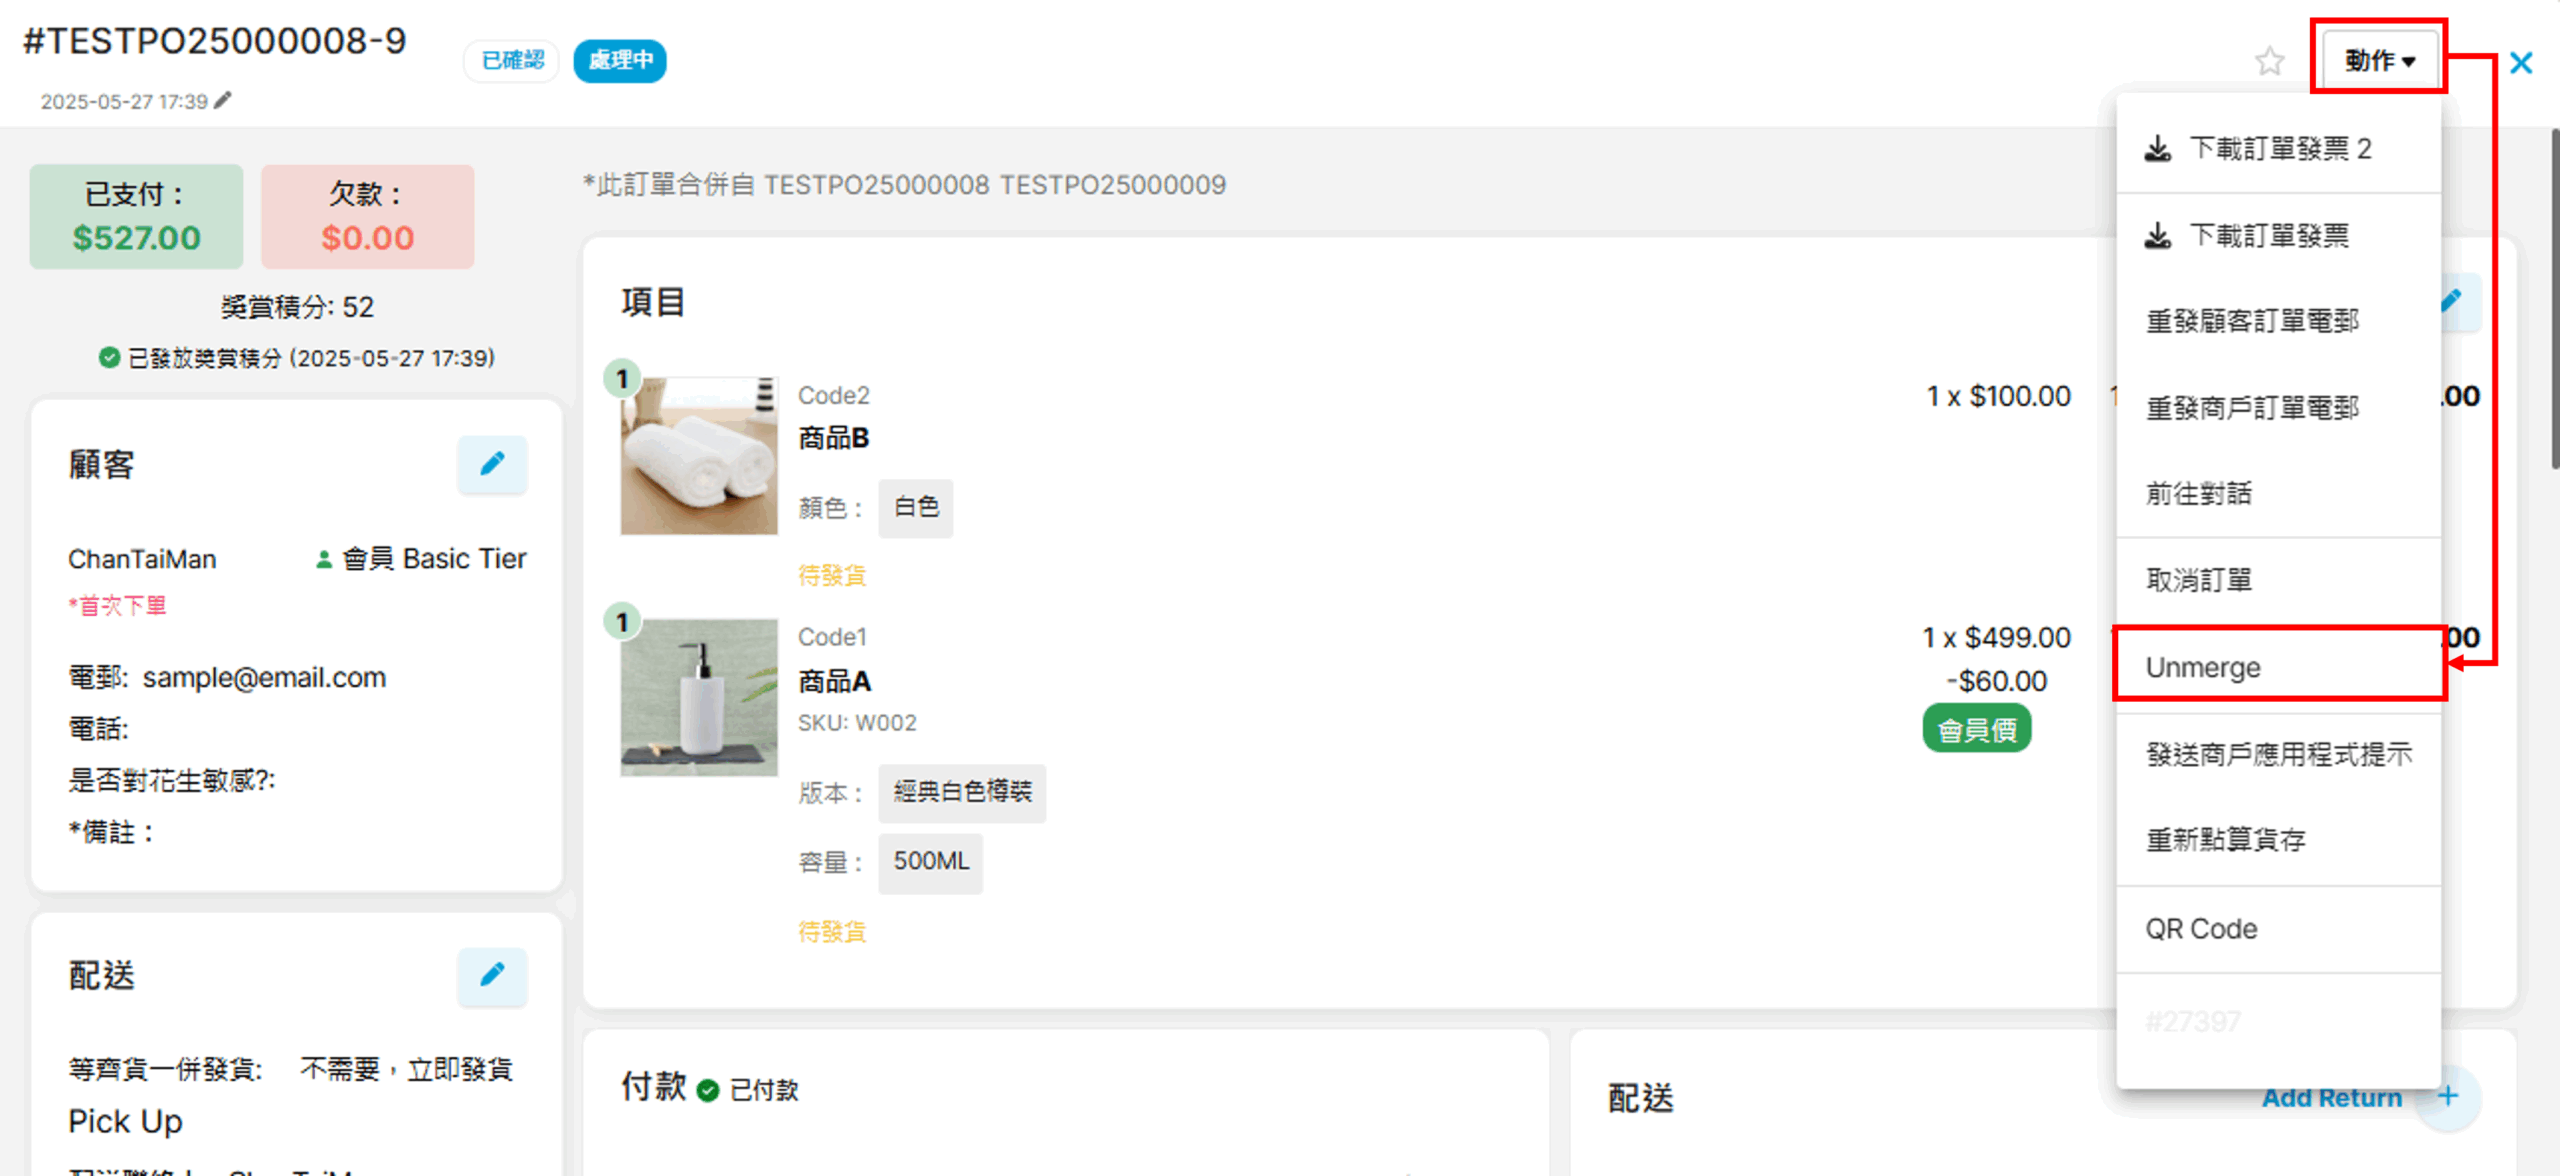
Task: Choose 取消訂單 menu option
Action: [x=2198, y=580]
